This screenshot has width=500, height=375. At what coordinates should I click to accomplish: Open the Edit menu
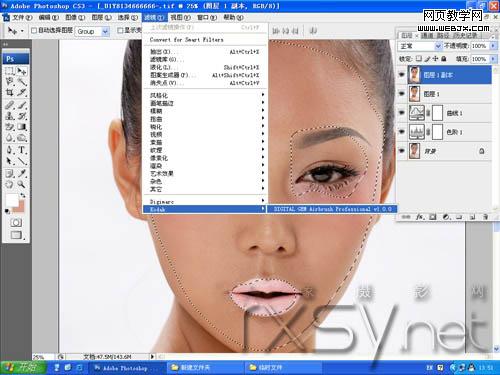[49, 17]
